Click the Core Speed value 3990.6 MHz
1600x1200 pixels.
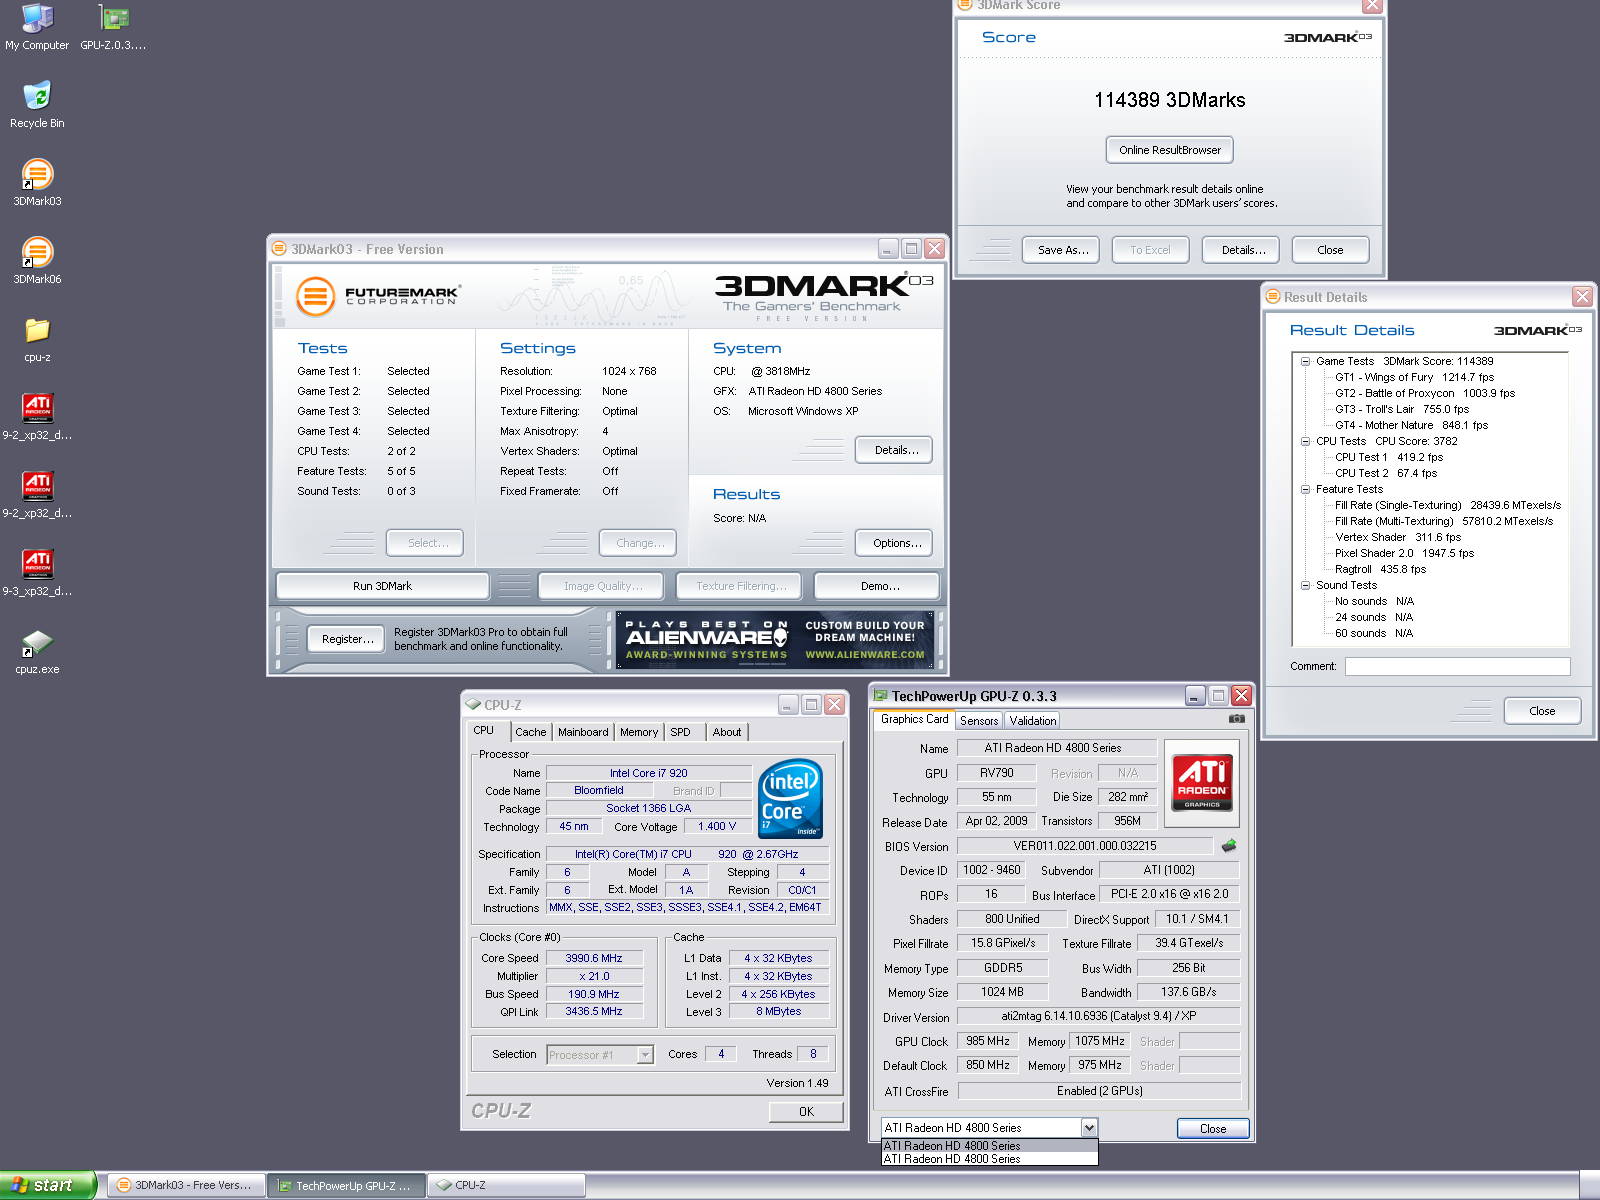[x=593, y=958]
